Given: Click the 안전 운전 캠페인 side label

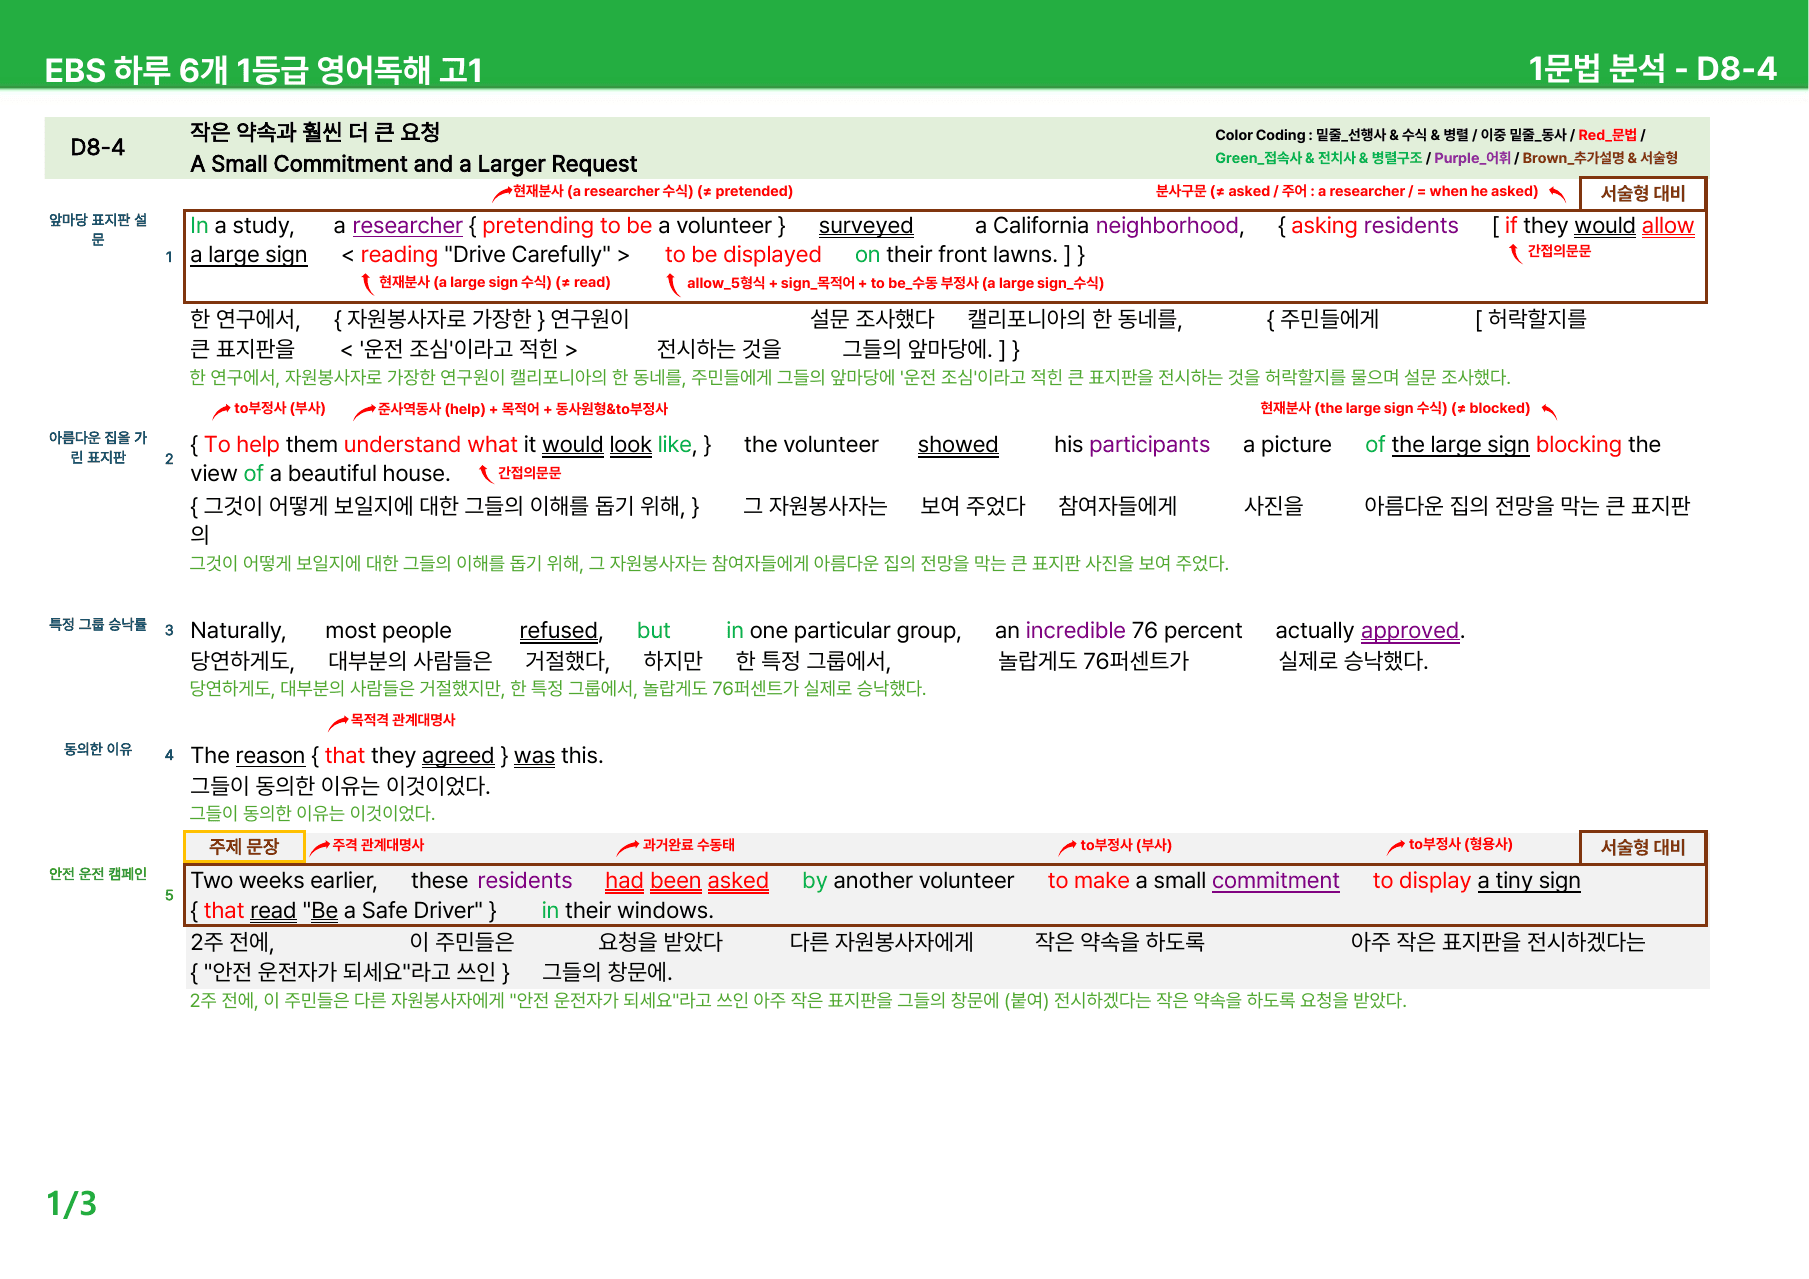Looking at the screenshot, I should pyautogui.click(x=98, y=874).
